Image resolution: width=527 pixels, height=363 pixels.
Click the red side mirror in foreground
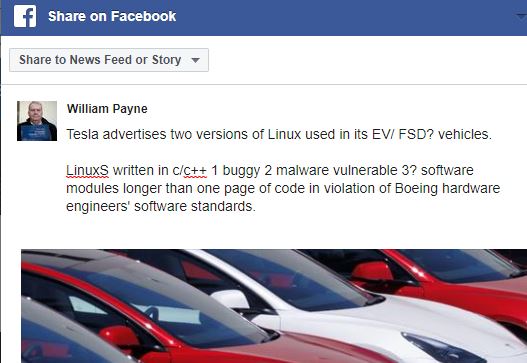point(119,337)
